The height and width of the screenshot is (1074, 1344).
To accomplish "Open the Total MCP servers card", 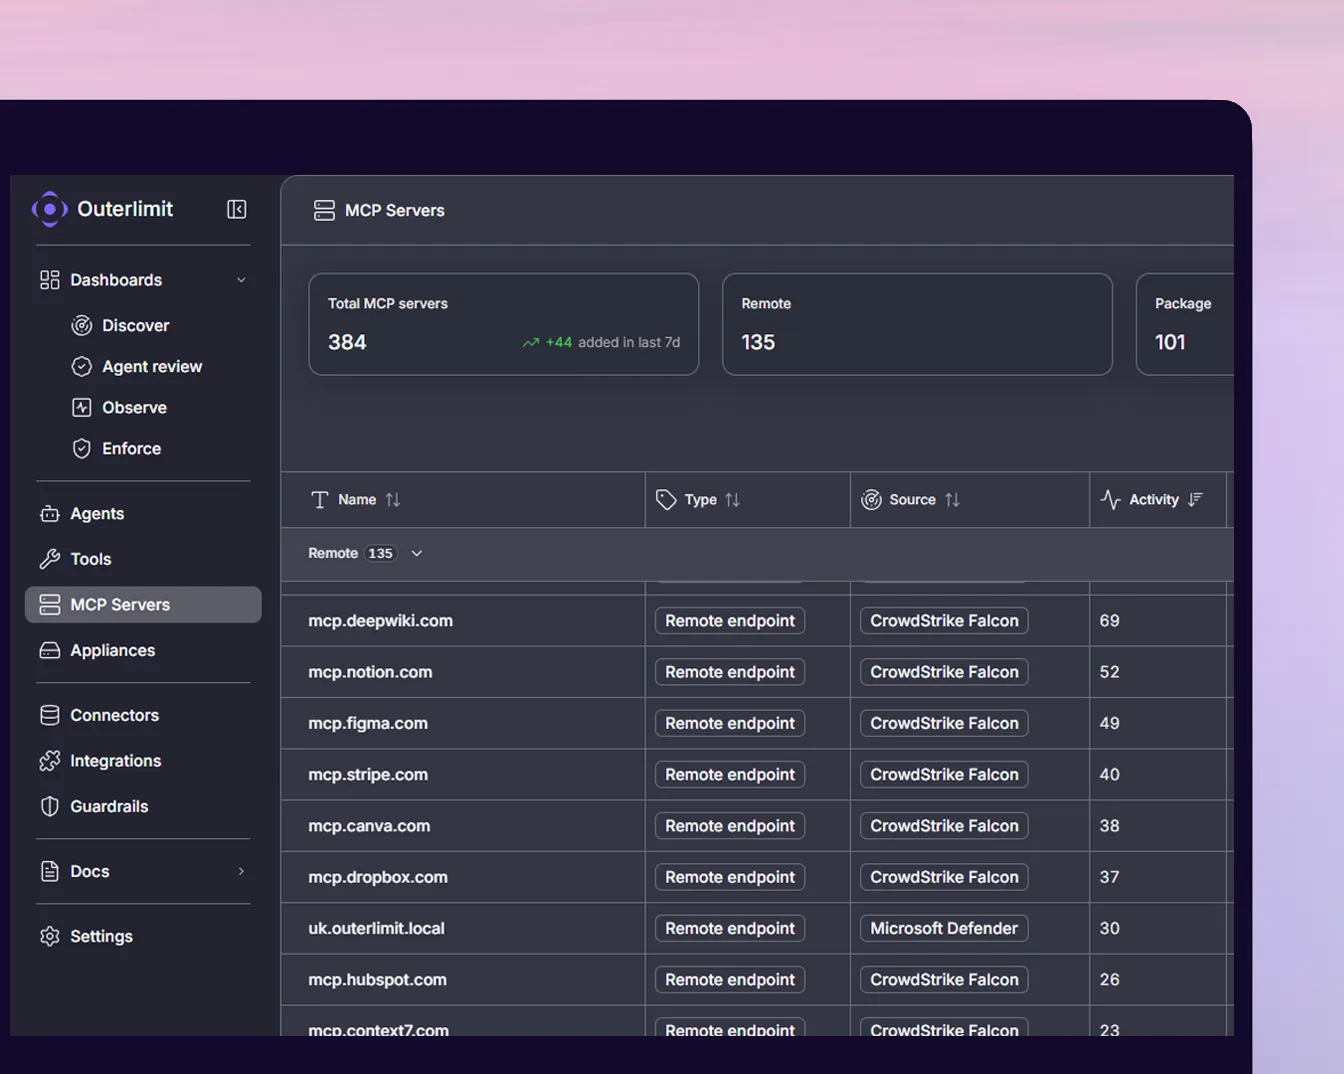I will coord(504,324).
